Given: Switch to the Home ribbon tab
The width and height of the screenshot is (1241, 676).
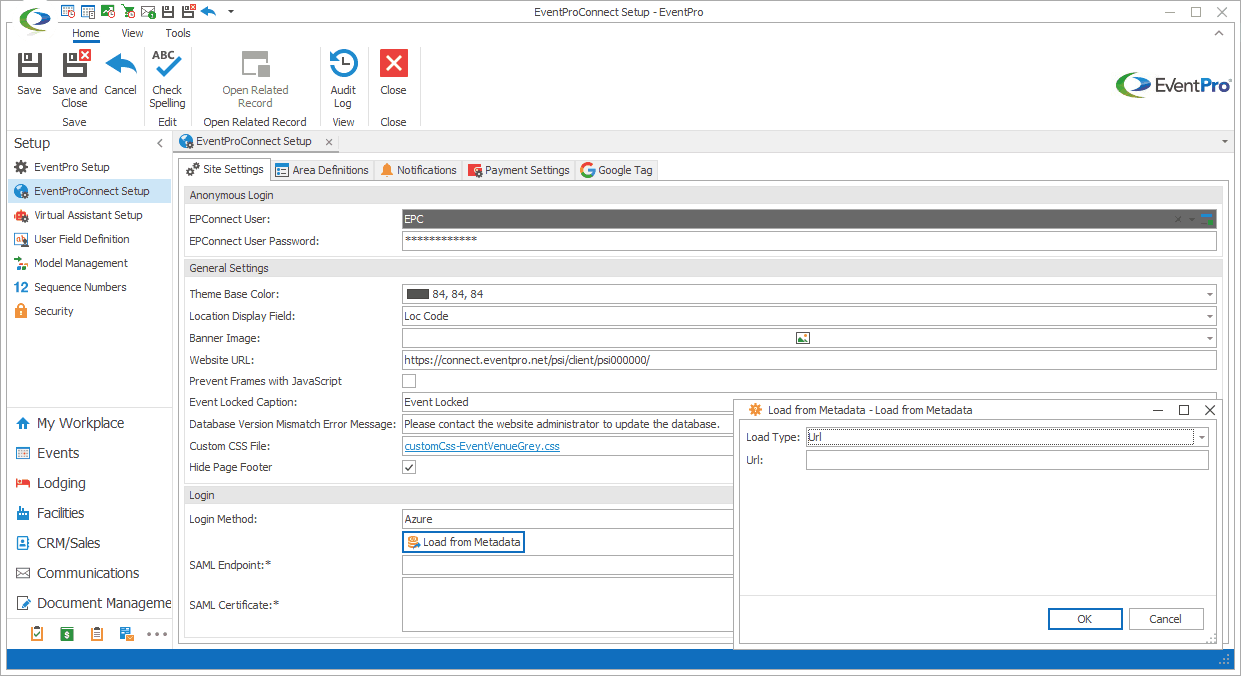Looking at the screenshot, I should (86, 33).
